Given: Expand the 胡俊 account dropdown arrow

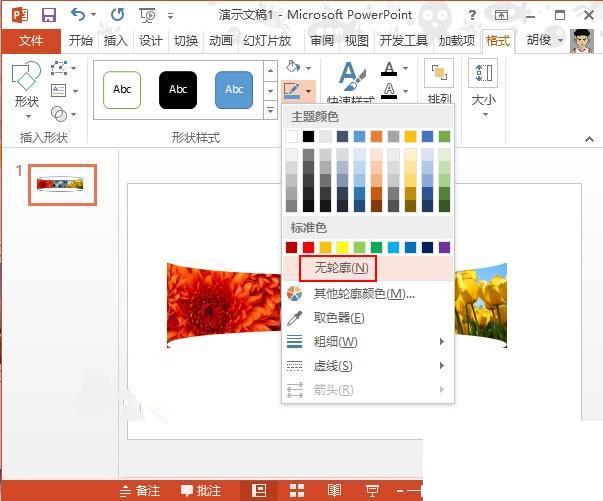Looking at the screenshot, I should click(561, 40).
